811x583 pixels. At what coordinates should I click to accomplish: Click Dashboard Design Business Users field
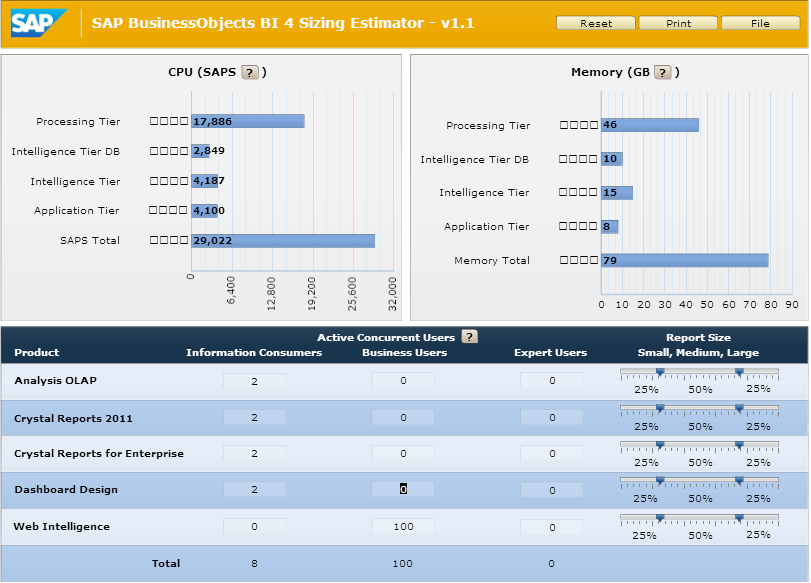[x=403, y=489]
